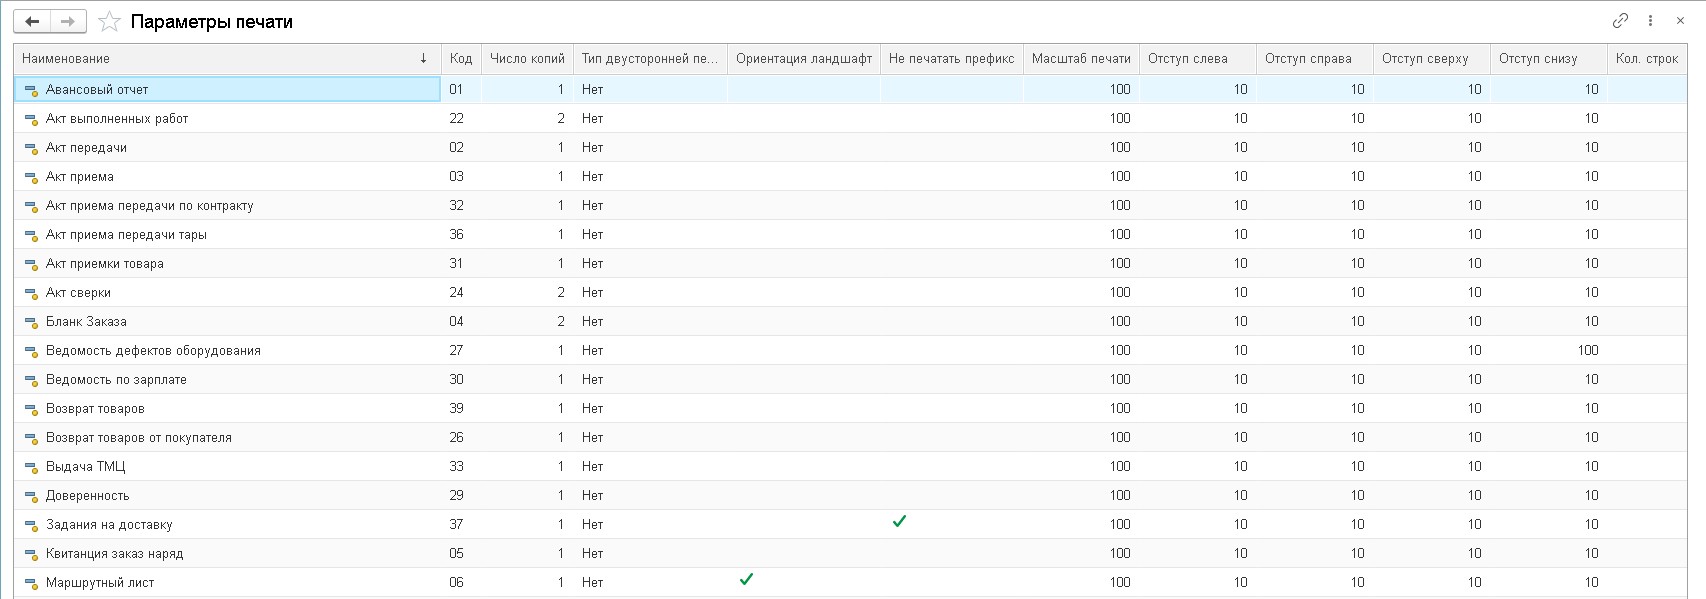Click Отступ снизу value 100 for Ведомость дефектов
Image resolution: width=1706 pixels, height=599 pixels.
pos(1587,350)
